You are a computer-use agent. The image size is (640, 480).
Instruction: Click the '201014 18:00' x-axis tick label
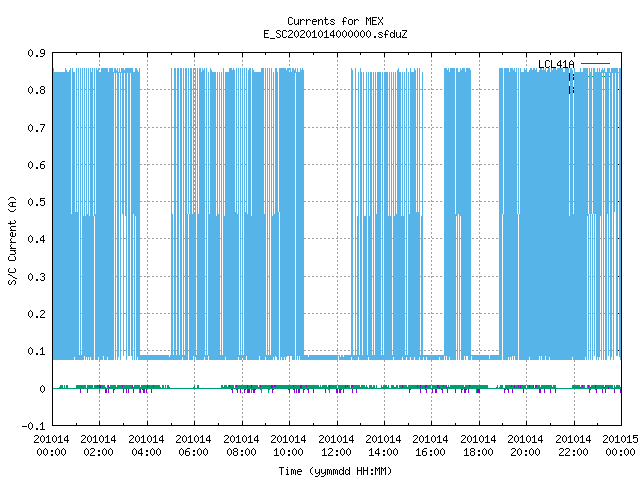pyautogui.click(x=478, y=446)
